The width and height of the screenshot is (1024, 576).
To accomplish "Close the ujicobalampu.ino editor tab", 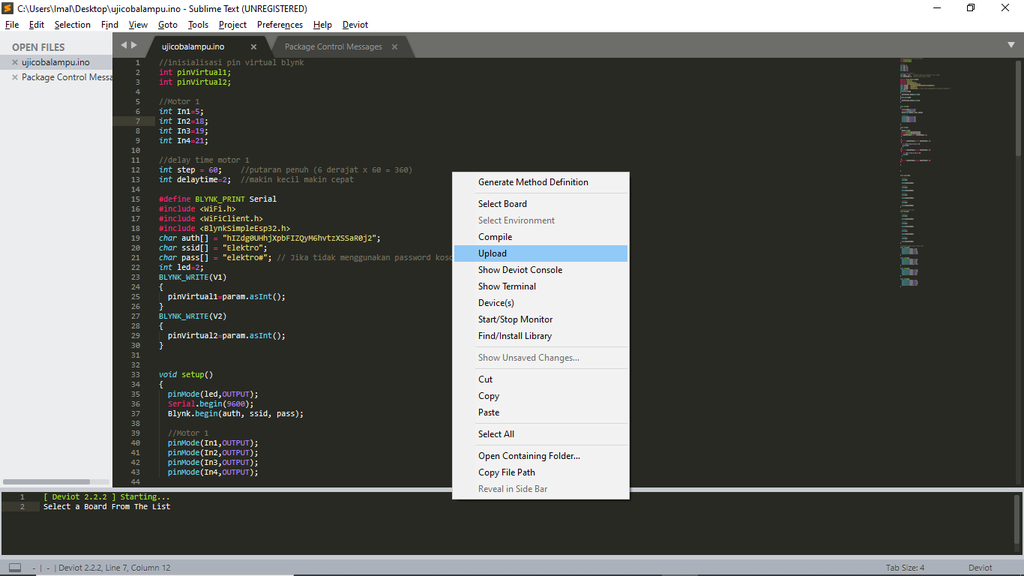I will 253,45.
